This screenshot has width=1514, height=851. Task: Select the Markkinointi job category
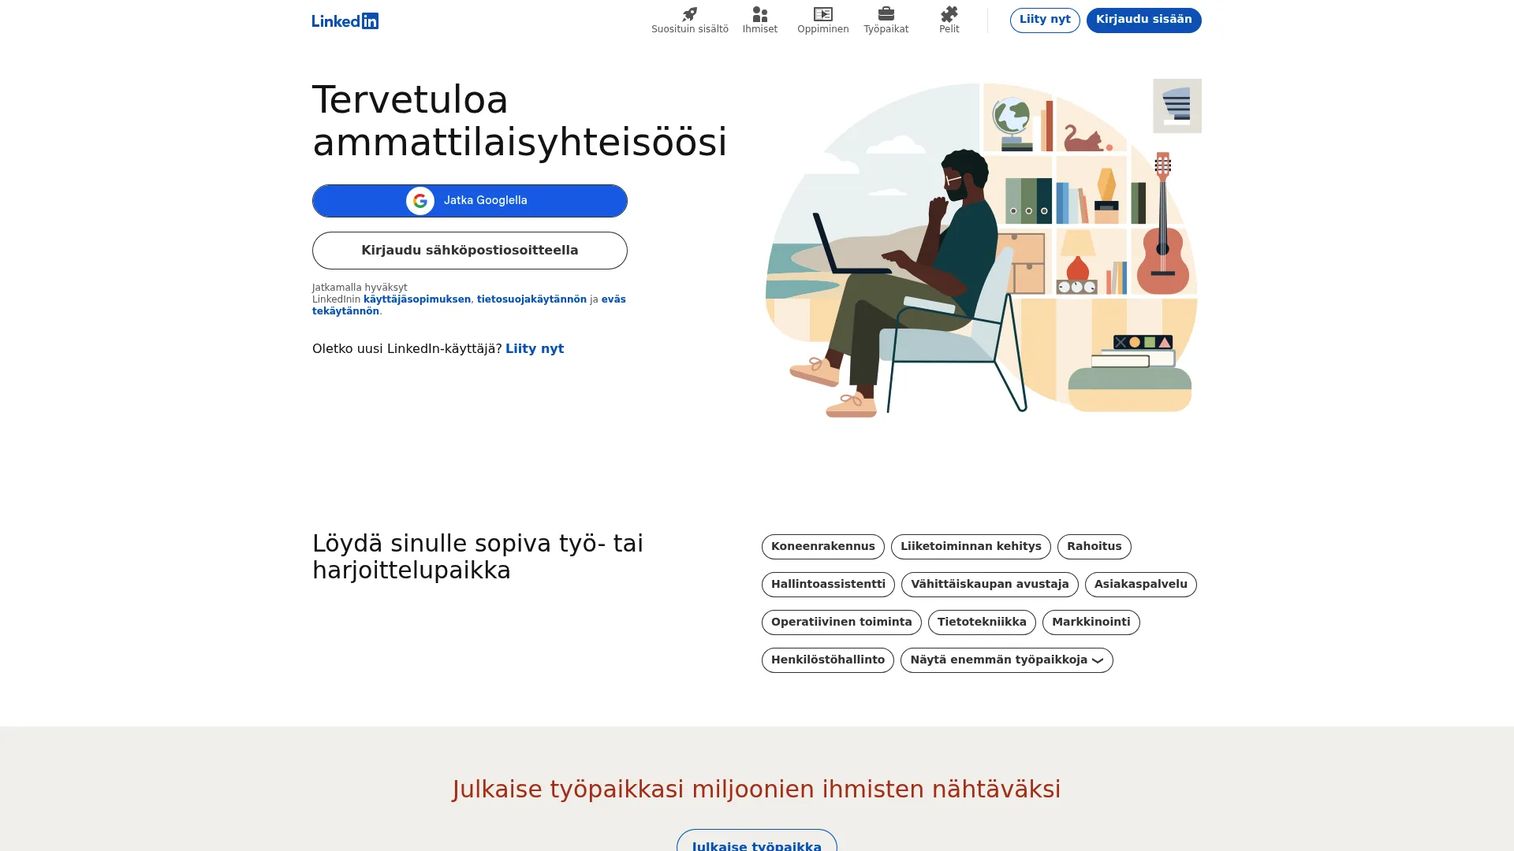click(x=1091, y=623)
